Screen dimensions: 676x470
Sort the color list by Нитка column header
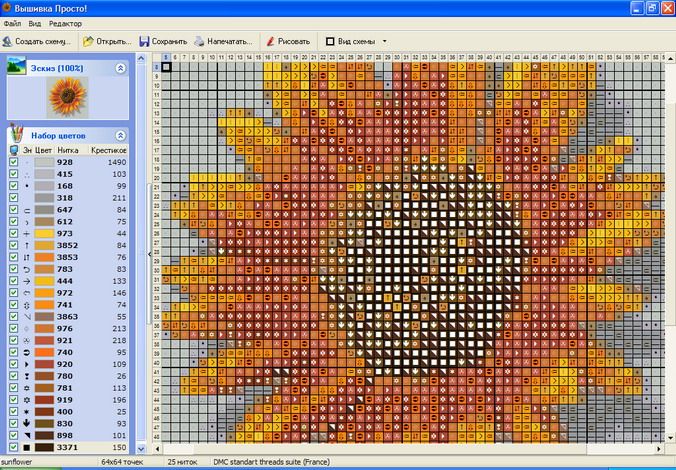pos(68,150)
